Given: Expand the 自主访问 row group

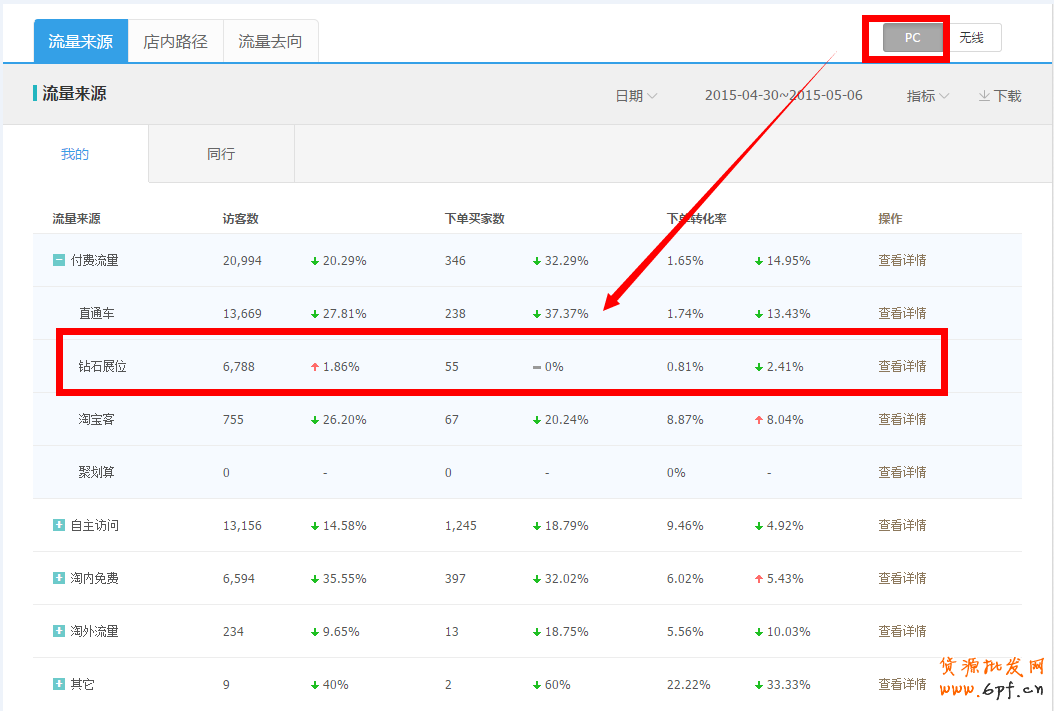Looking at the screenshot, I should 59,525.
